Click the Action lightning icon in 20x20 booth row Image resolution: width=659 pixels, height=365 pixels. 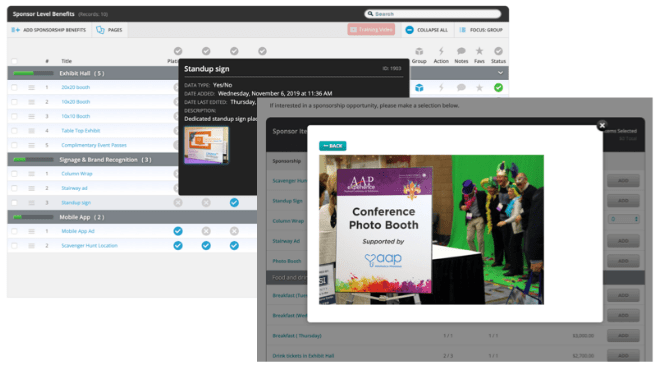click(x=441, y=87)
